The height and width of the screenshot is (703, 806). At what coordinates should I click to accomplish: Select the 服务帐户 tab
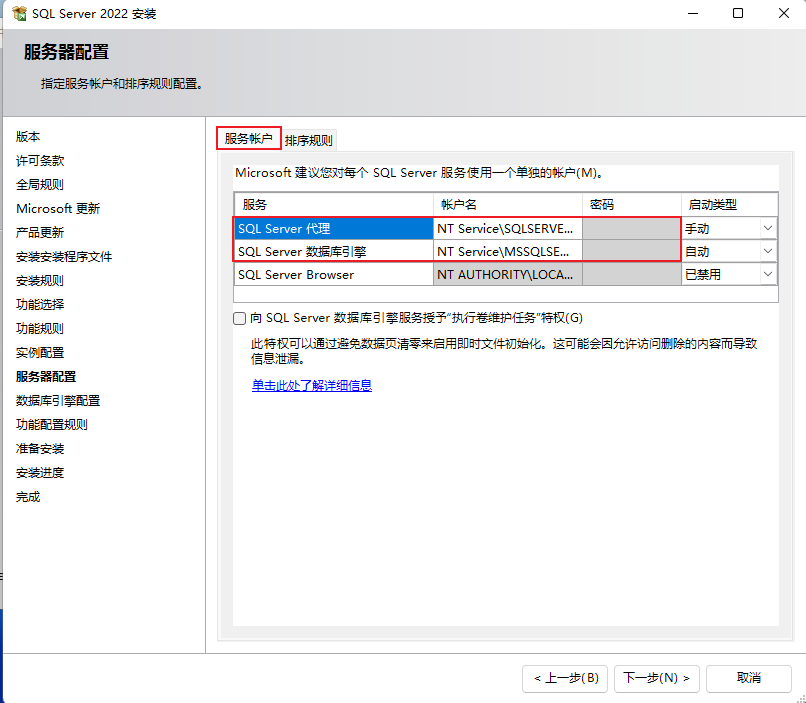(249, 138)
